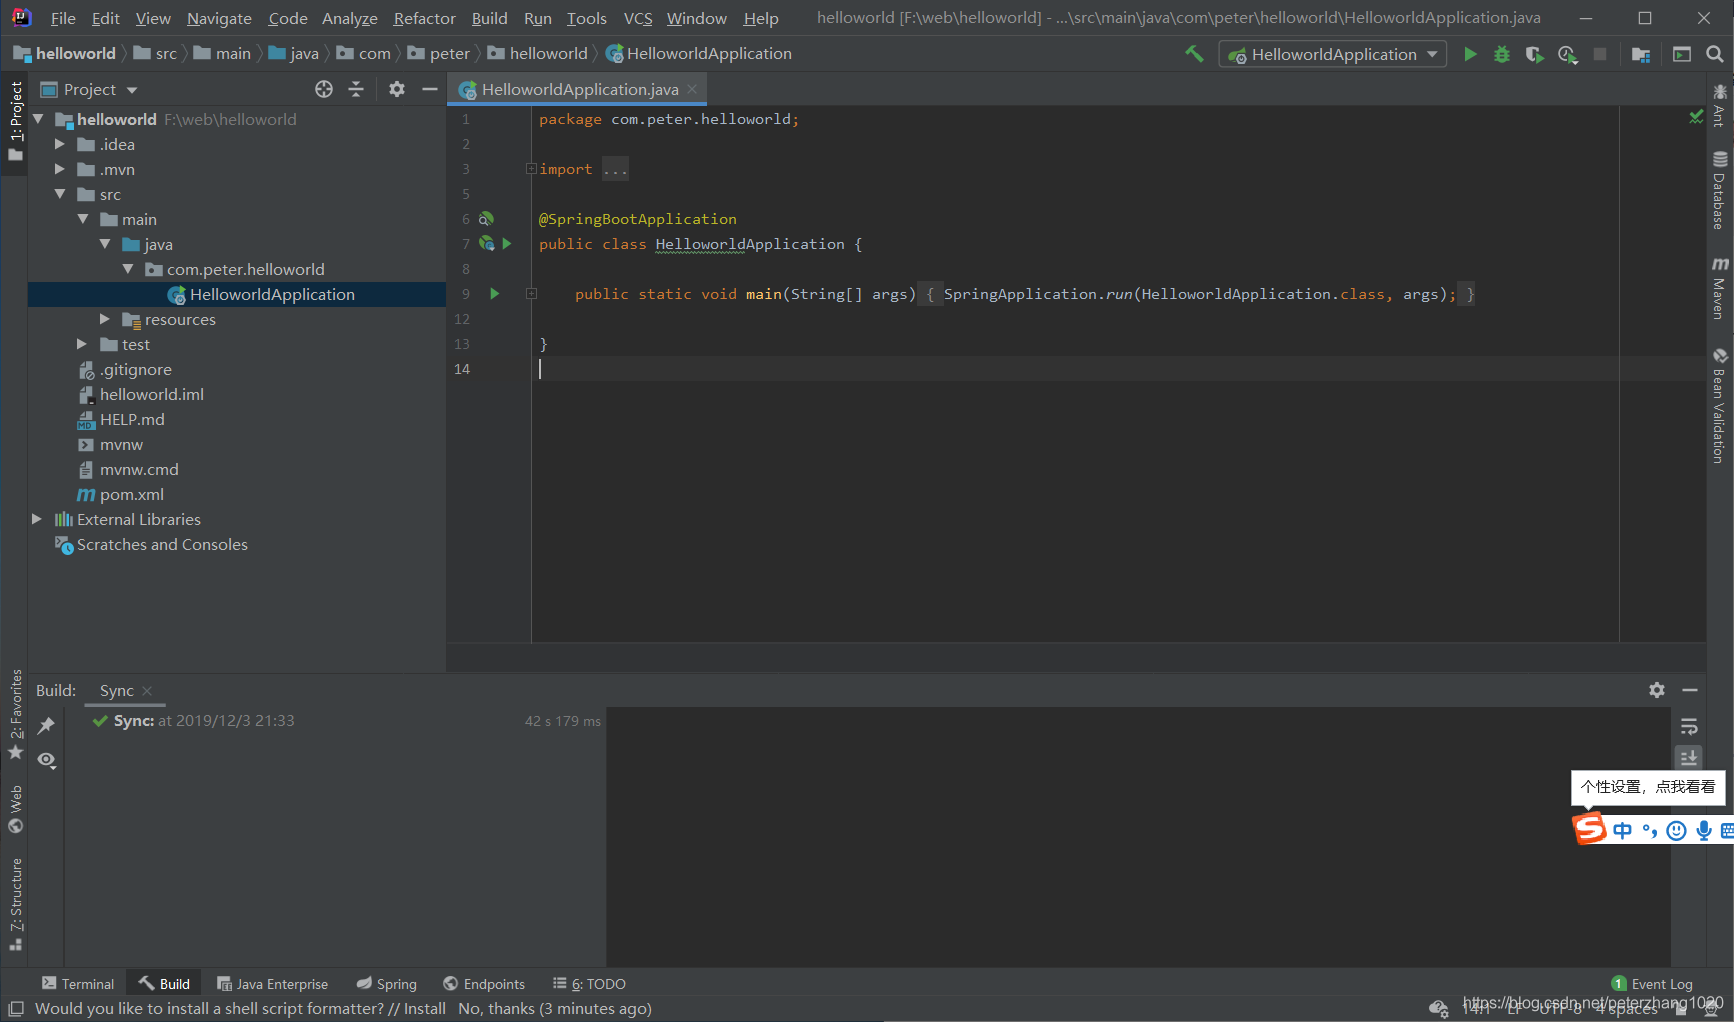Screen dimensions: 1734x1022
Task: Click run gutter arrow on main method line 9
Action: (x=494, y=293)
